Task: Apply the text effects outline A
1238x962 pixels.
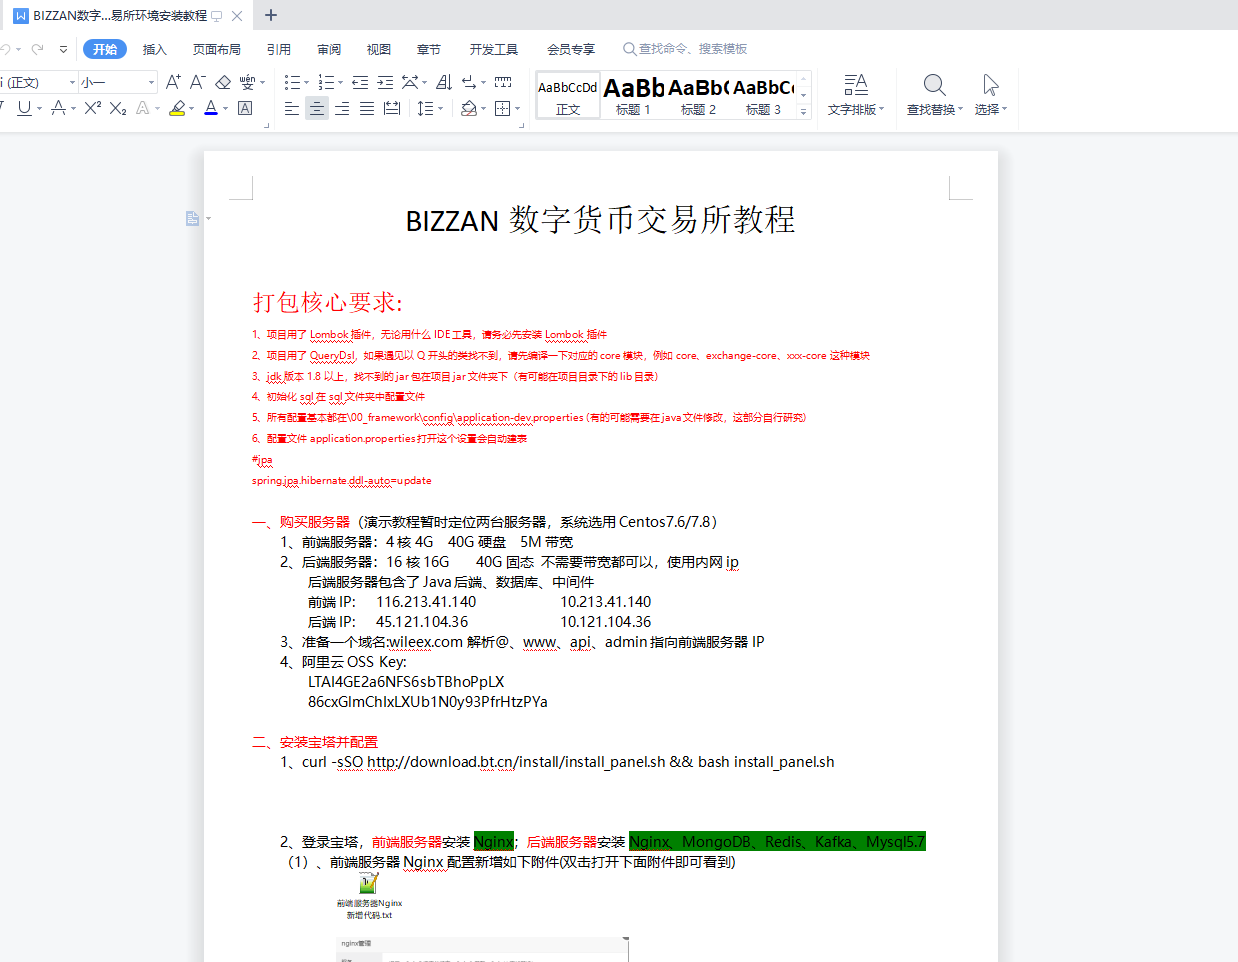Action: click(x=143, y=108)
